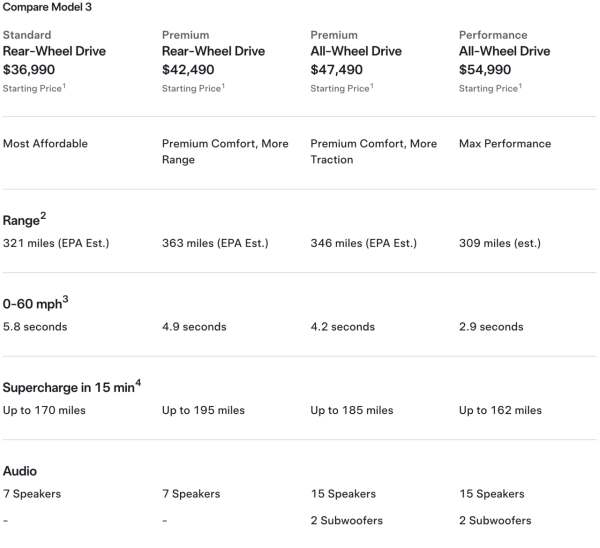The height and width of the screenshot is (548, 600).
Task: Open footnote 1 under the $42,490 price
Action: [x=223, y=86]
